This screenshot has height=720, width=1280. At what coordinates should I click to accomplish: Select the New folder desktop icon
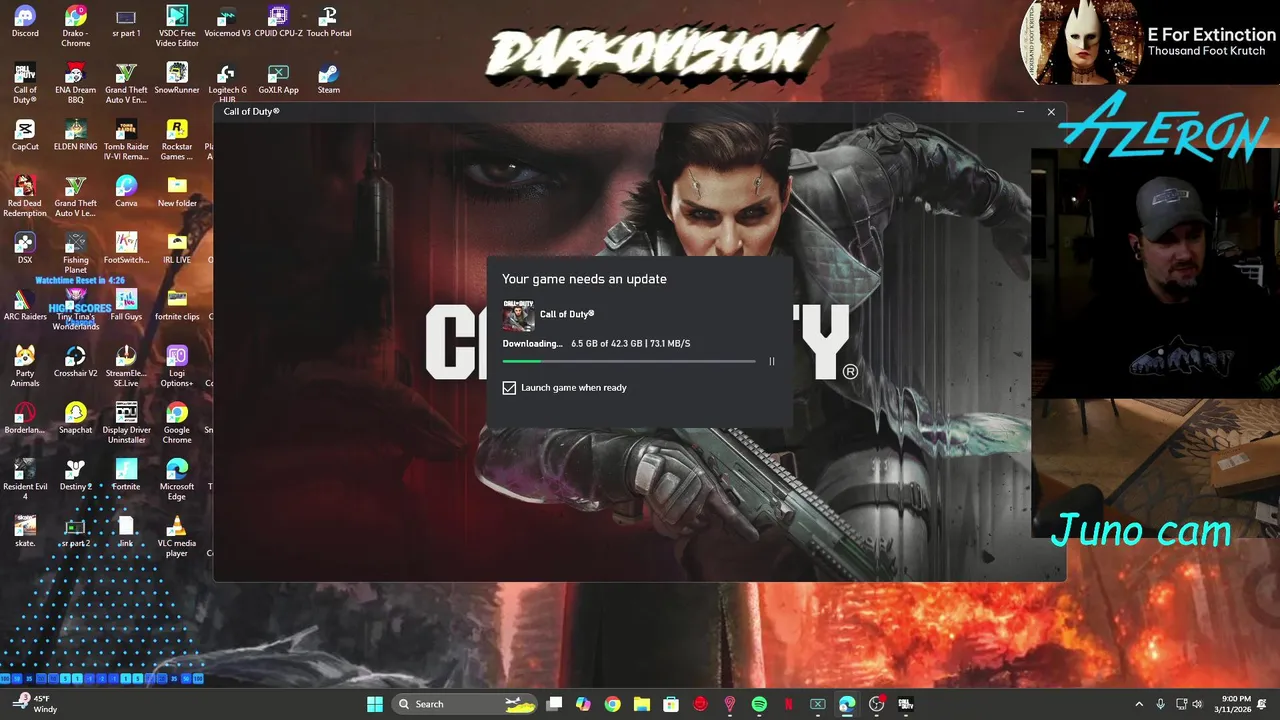(177, 192)
